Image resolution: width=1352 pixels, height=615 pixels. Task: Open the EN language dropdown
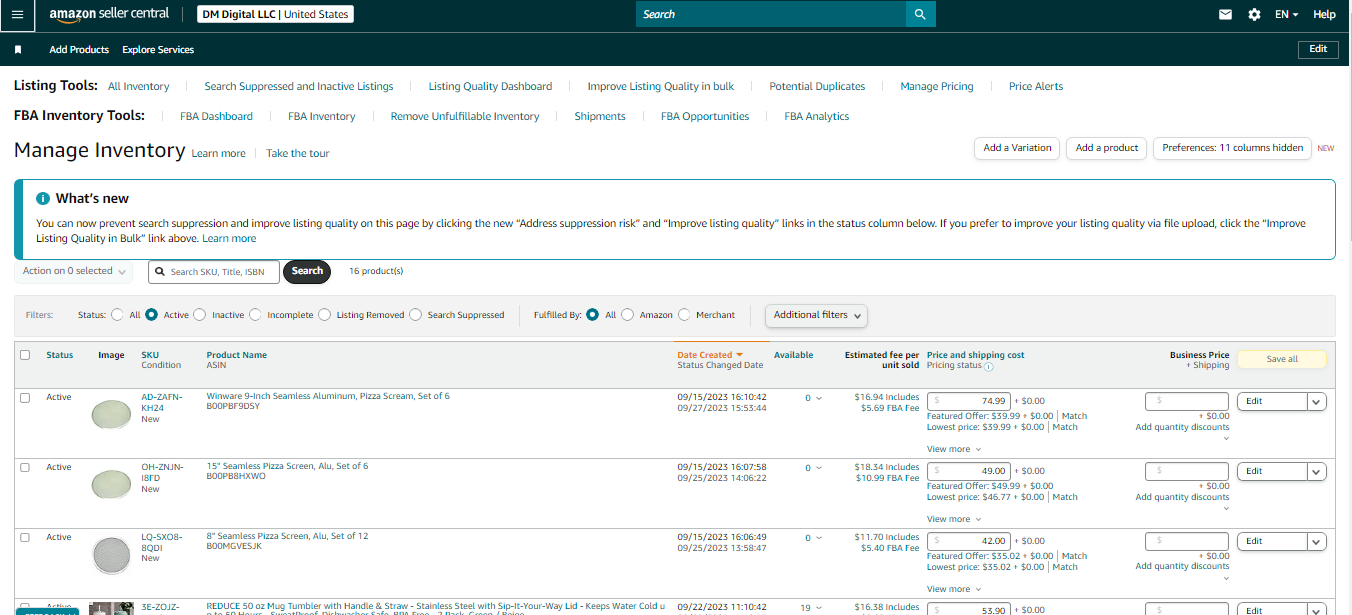(x=1286, y=15)
